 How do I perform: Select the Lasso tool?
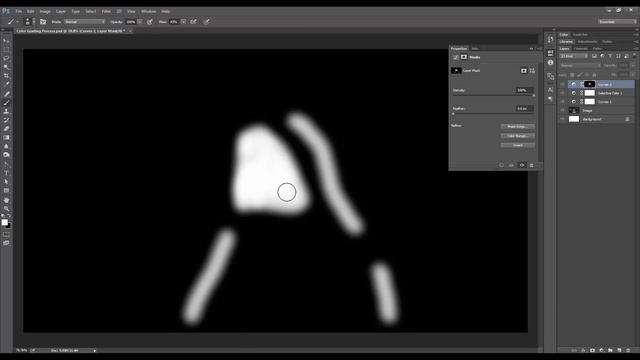click(x=6, y=58)
